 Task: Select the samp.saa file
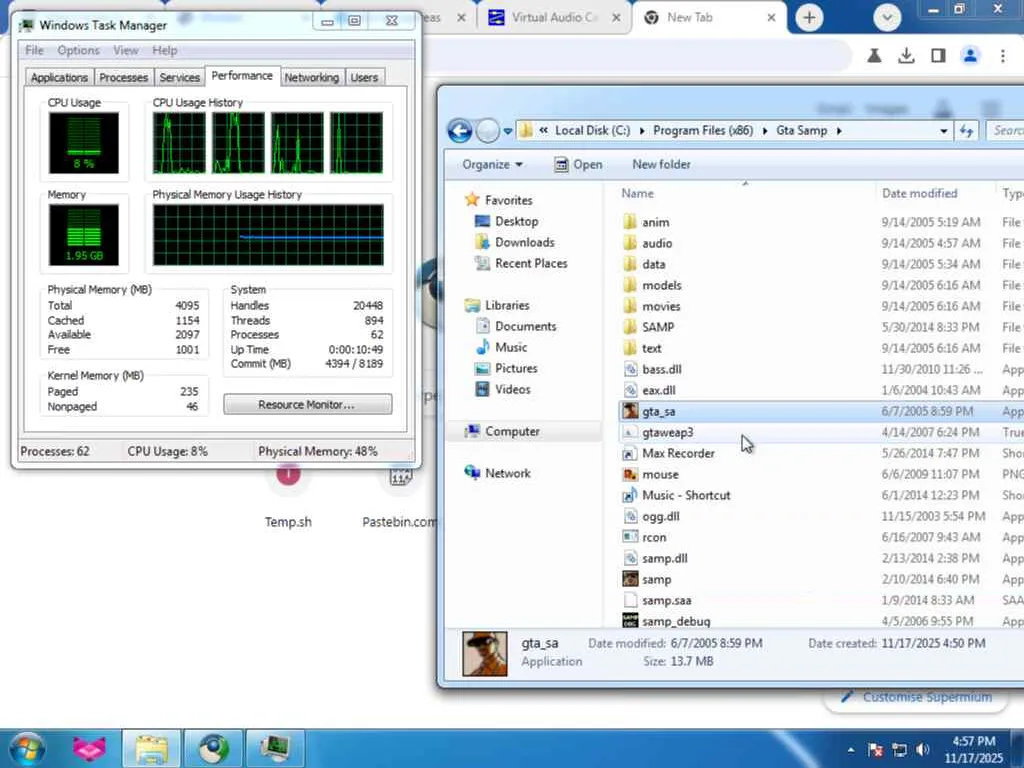[666, 600]
